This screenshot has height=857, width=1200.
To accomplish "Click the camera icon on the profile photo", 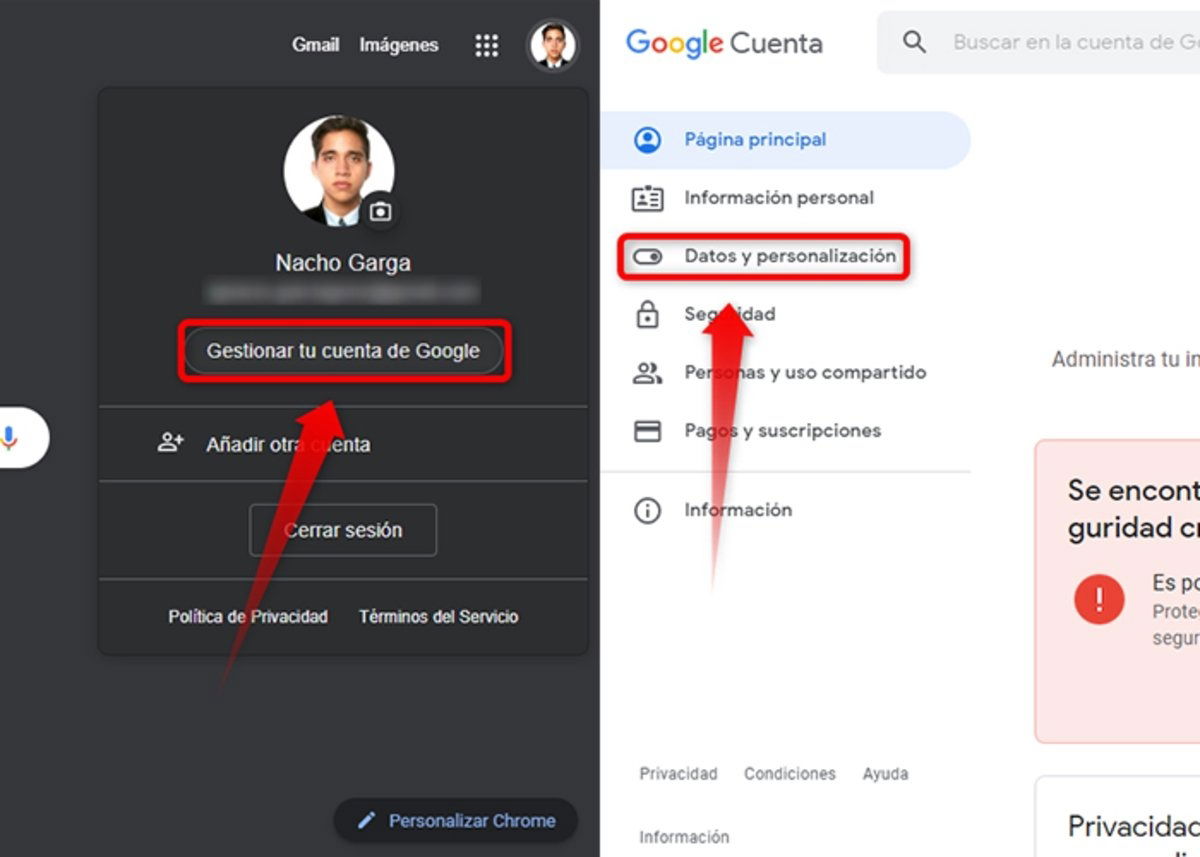I will tap(380, 209).
